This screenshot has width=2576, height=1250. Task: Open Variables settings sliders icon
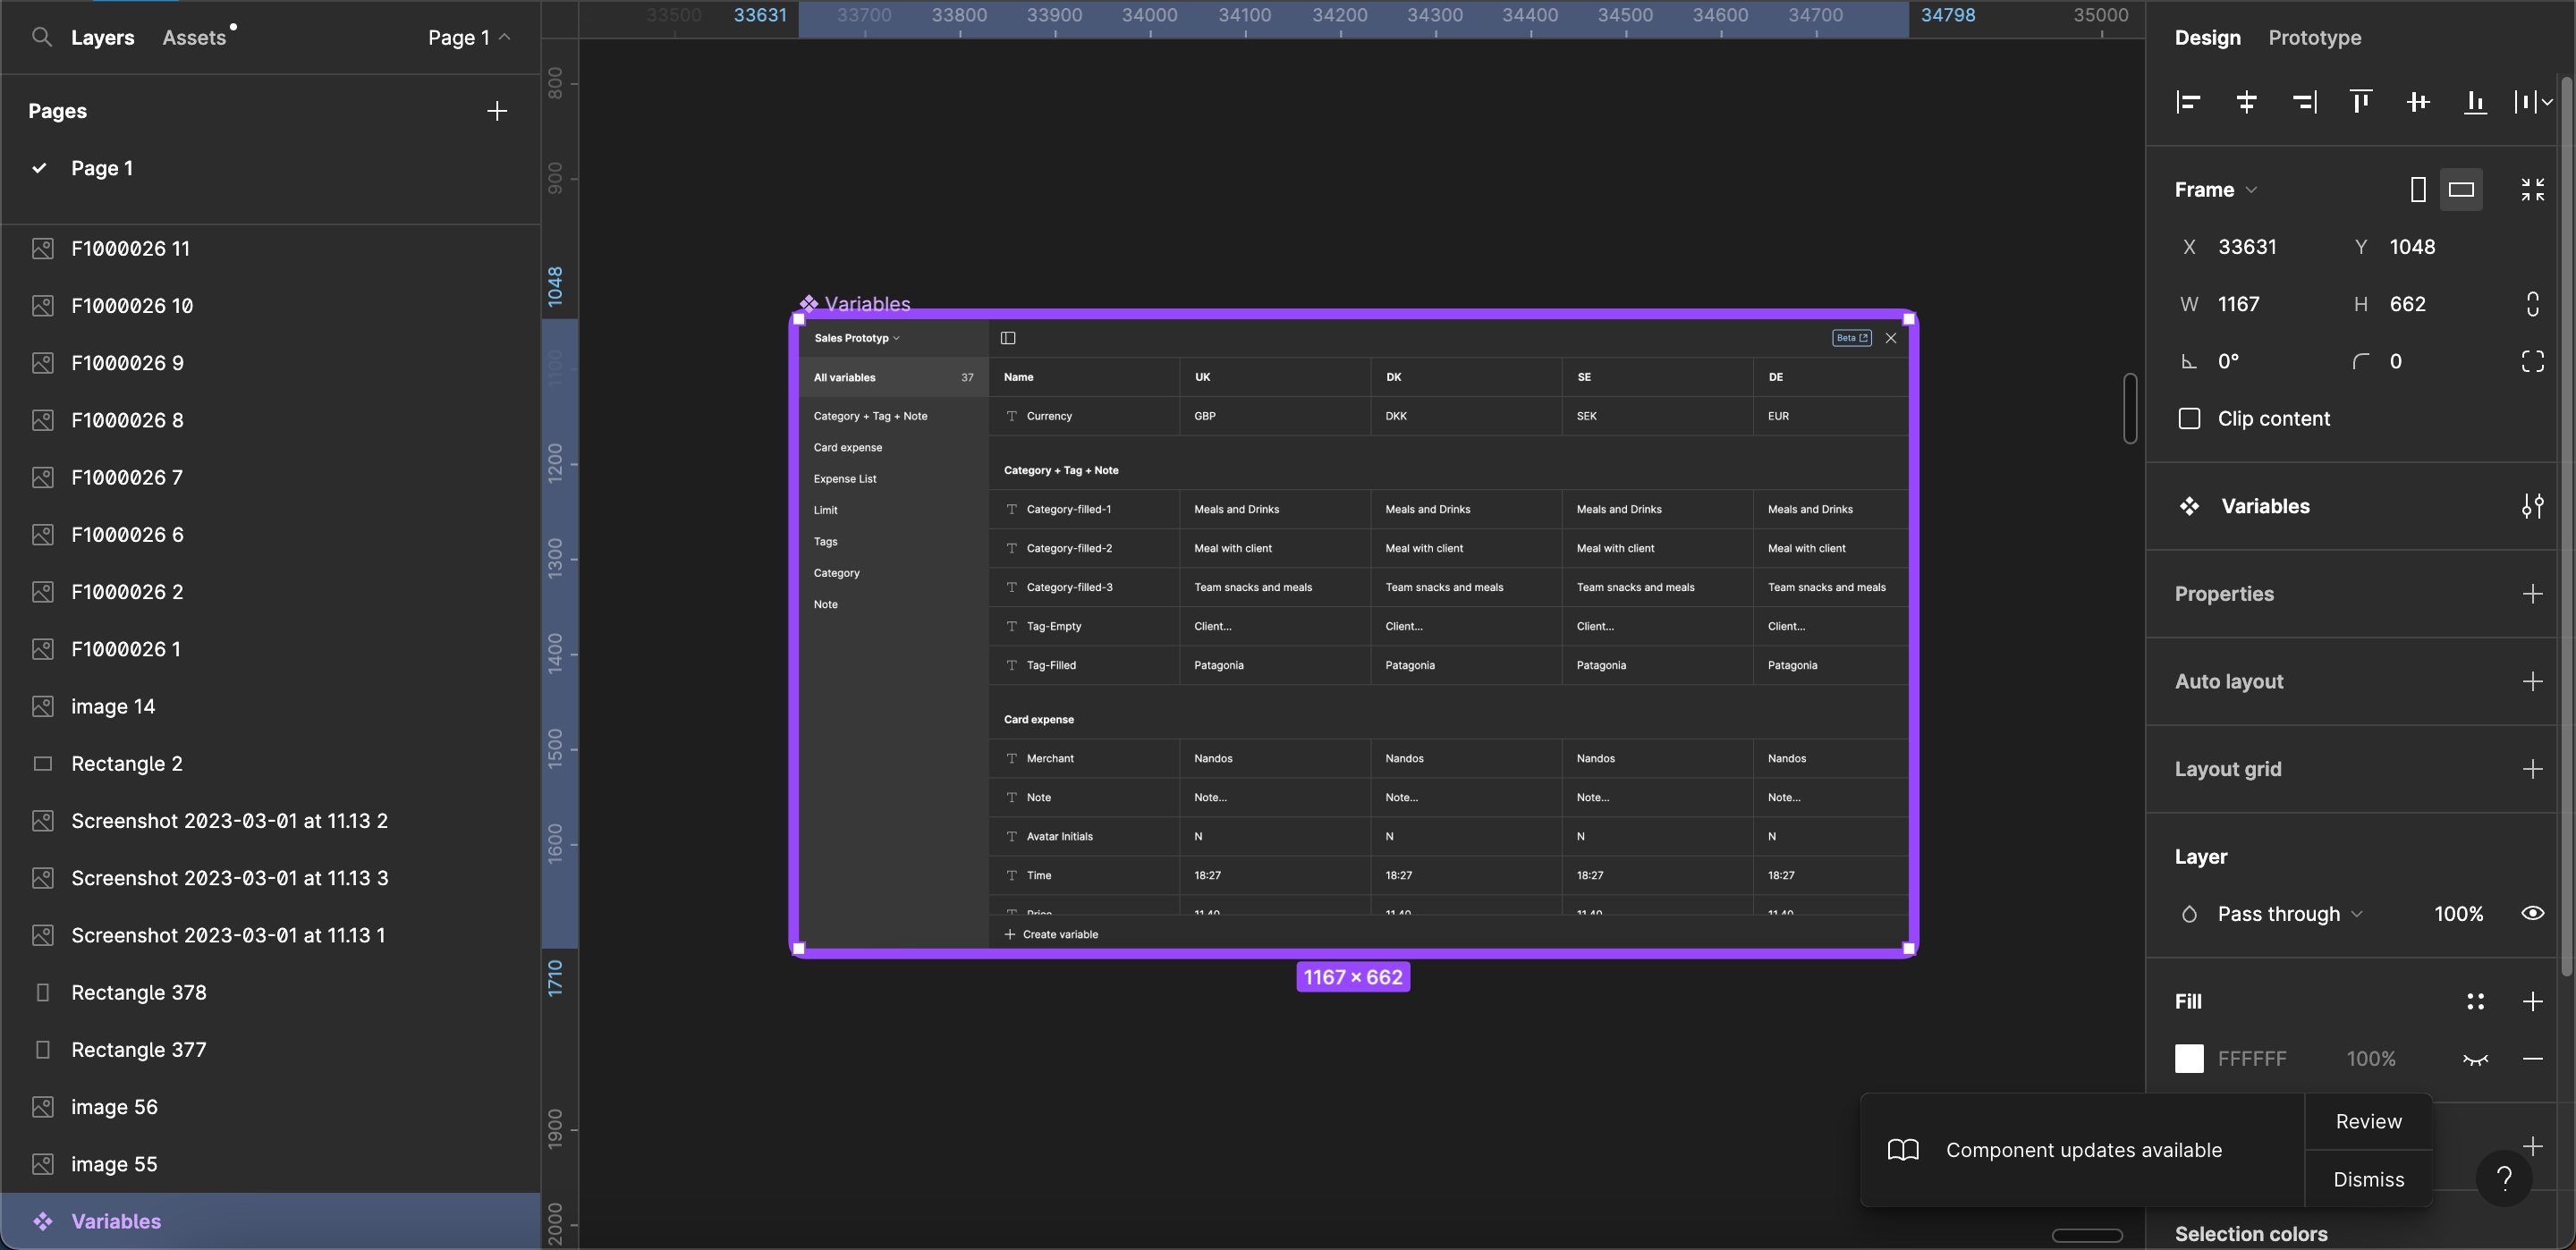[2532, 506]
